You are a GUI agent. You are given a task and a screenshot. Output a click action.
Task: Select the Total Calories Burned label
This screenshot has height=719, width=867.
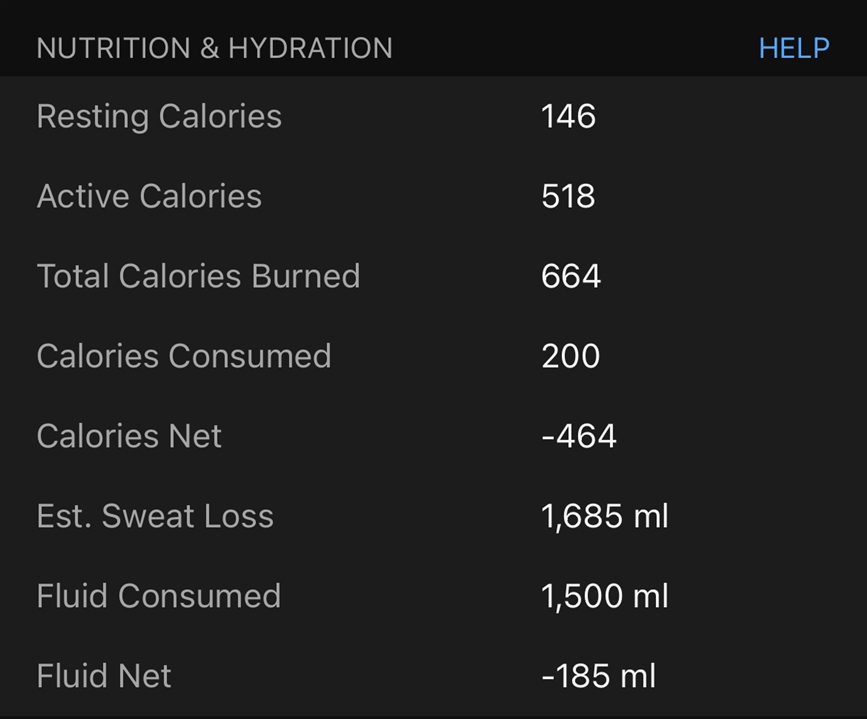point(198,276)
